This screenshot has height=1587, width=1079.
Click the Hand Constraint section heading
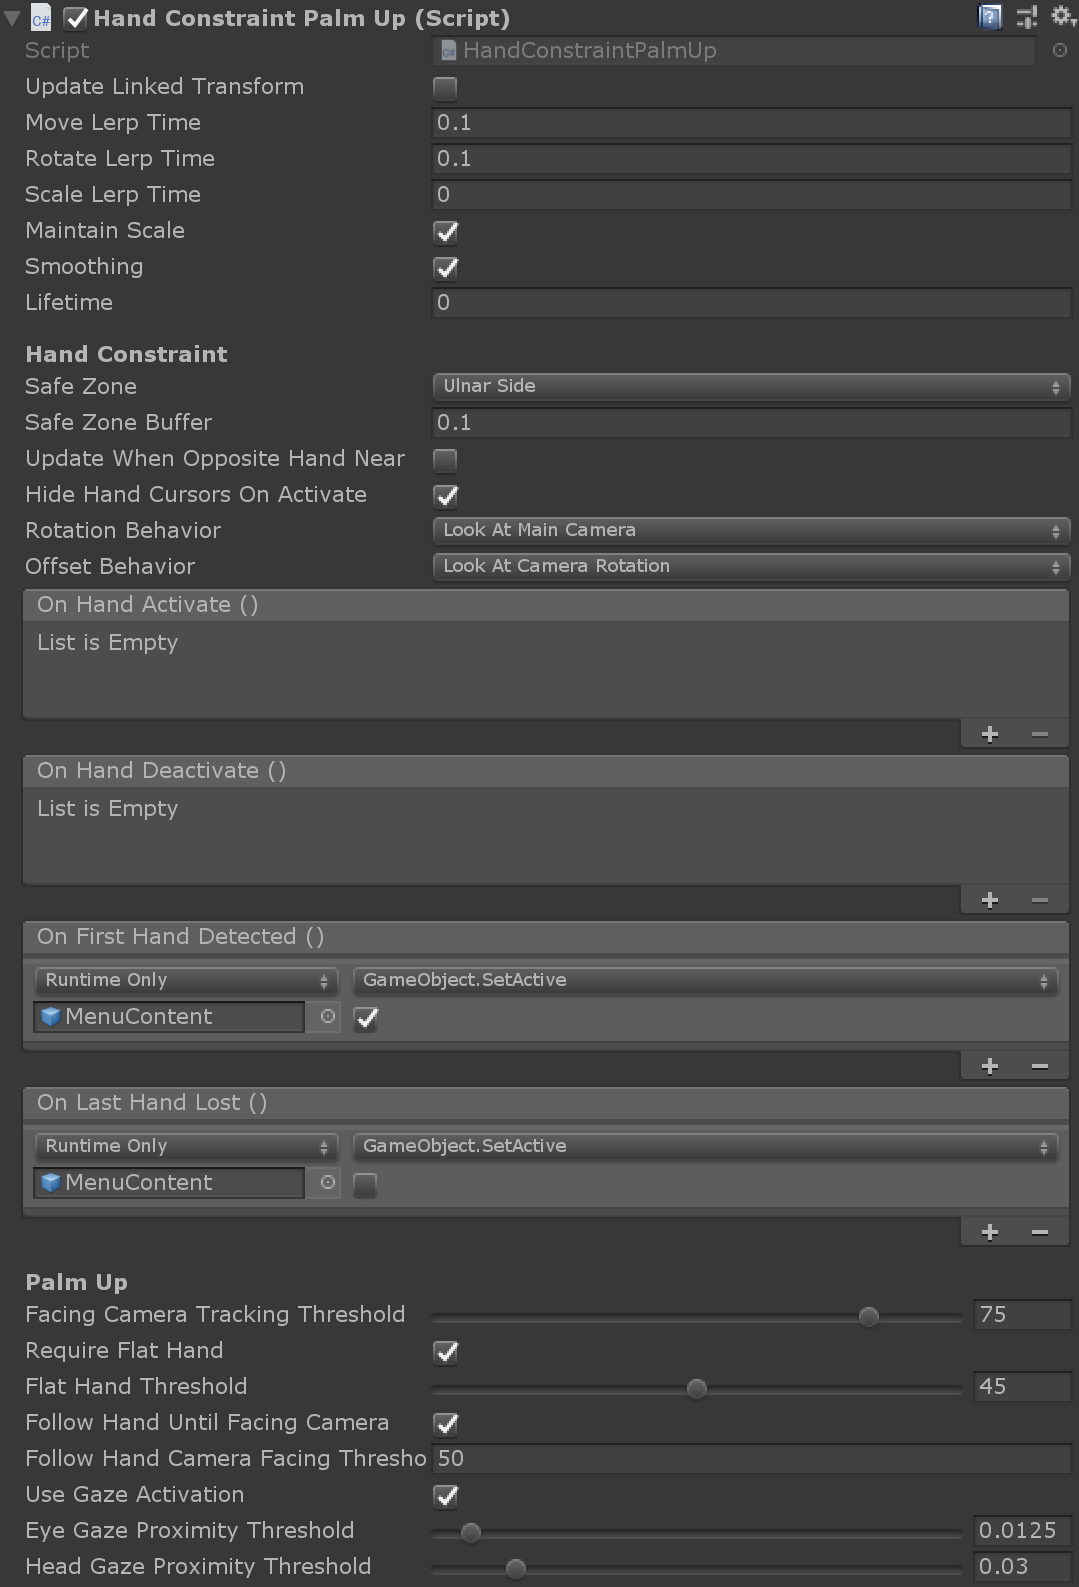pyautogui.click(x=127, y=354)
